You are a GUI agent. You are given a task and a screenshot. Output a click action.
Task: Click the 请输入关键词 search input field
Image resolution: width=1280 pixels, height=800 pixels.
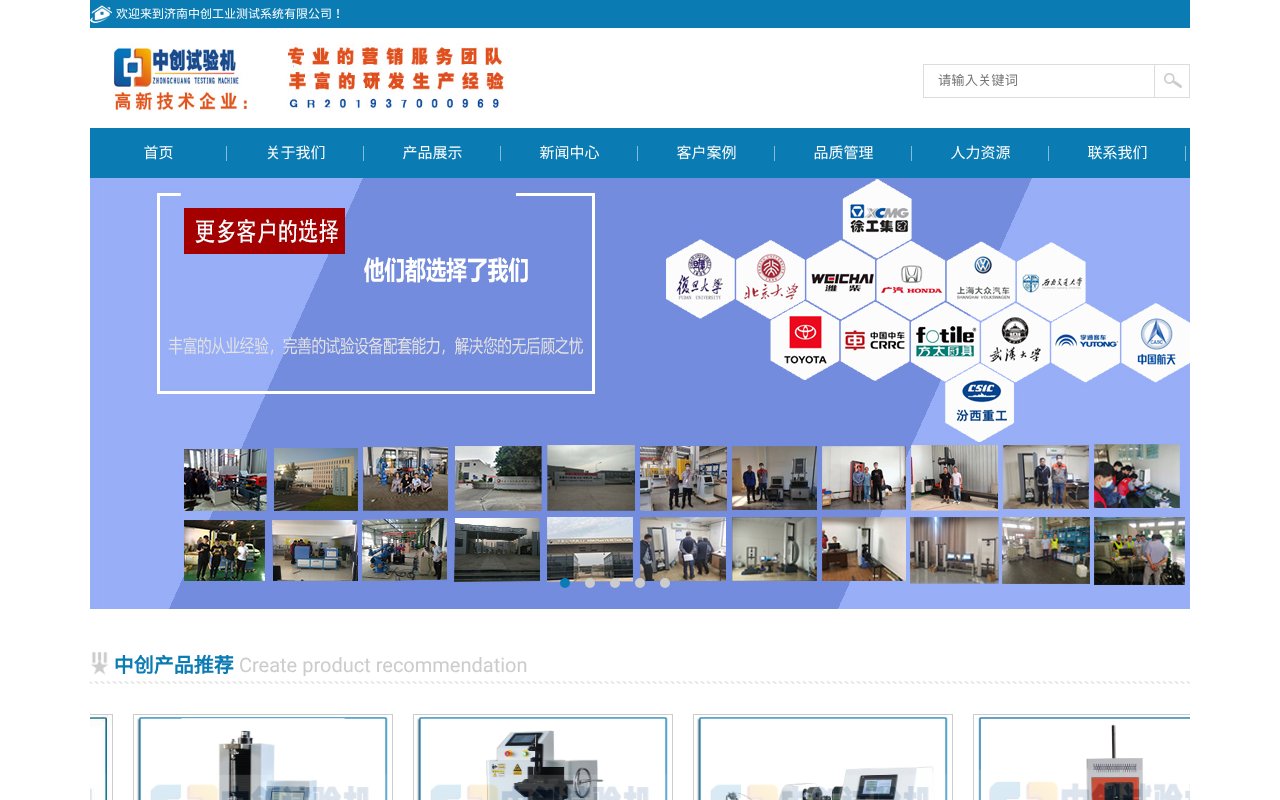(x=1040, y=81)
